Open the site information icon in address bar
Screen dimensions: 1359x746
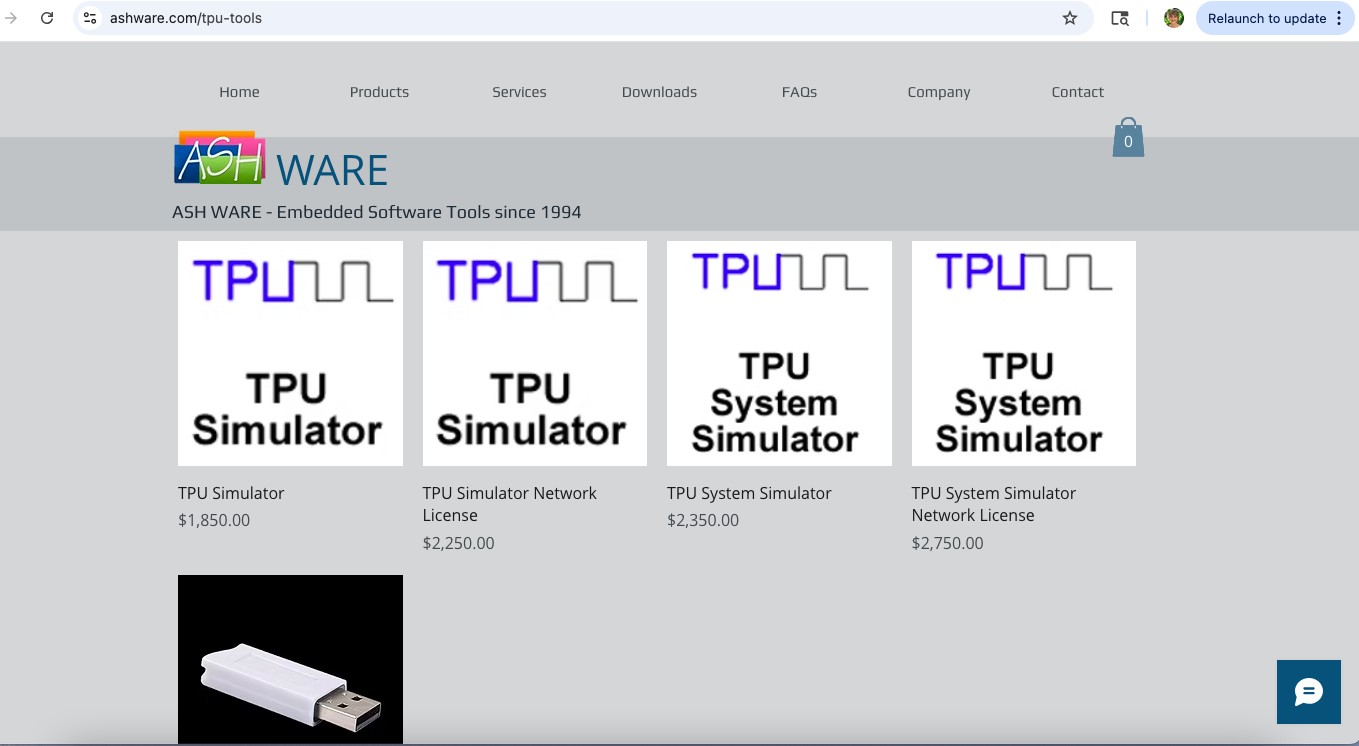tap(90, 18)
